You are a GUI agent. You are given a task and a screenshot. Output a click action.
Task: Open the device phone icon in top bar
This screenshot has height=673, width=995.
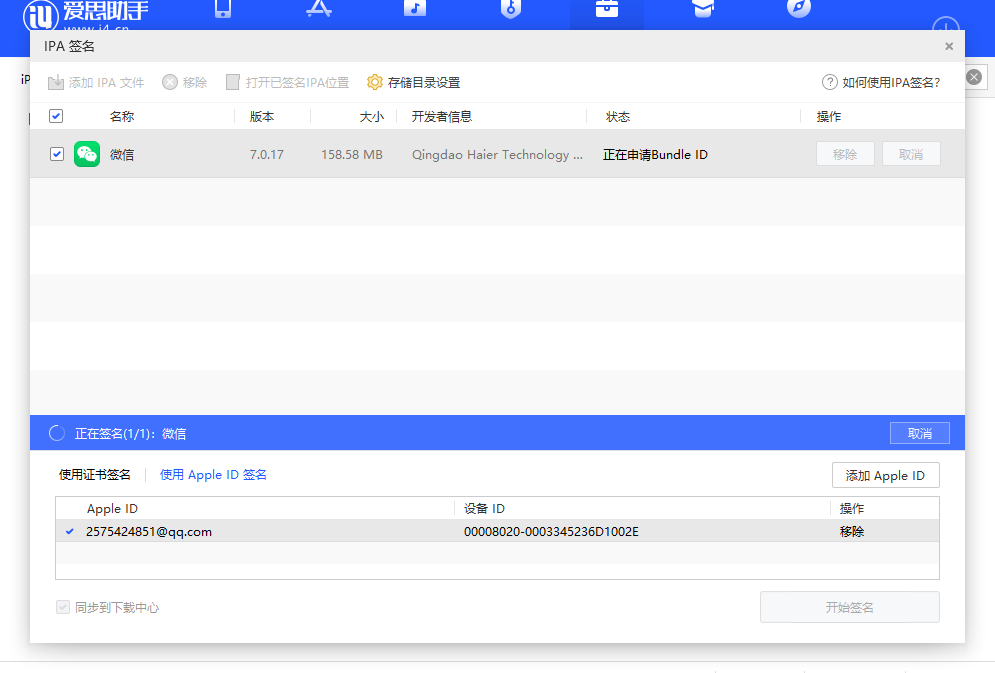click(x=223, y=8)
